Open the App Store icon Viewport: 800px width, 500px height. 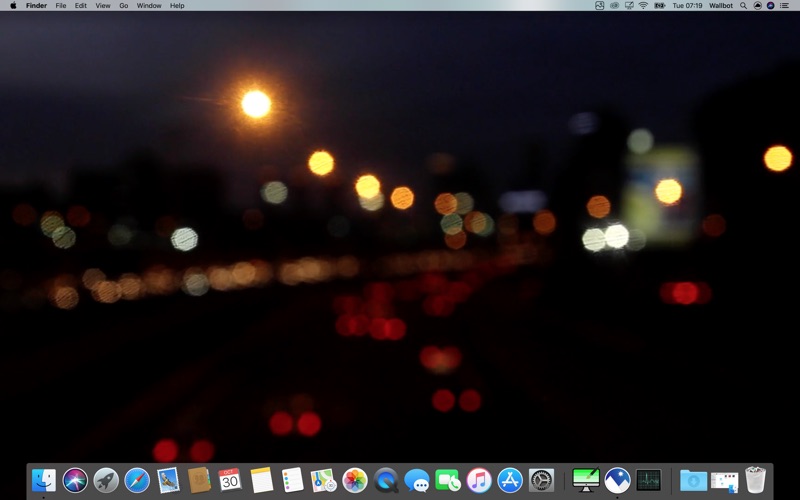tap(510, 480)
